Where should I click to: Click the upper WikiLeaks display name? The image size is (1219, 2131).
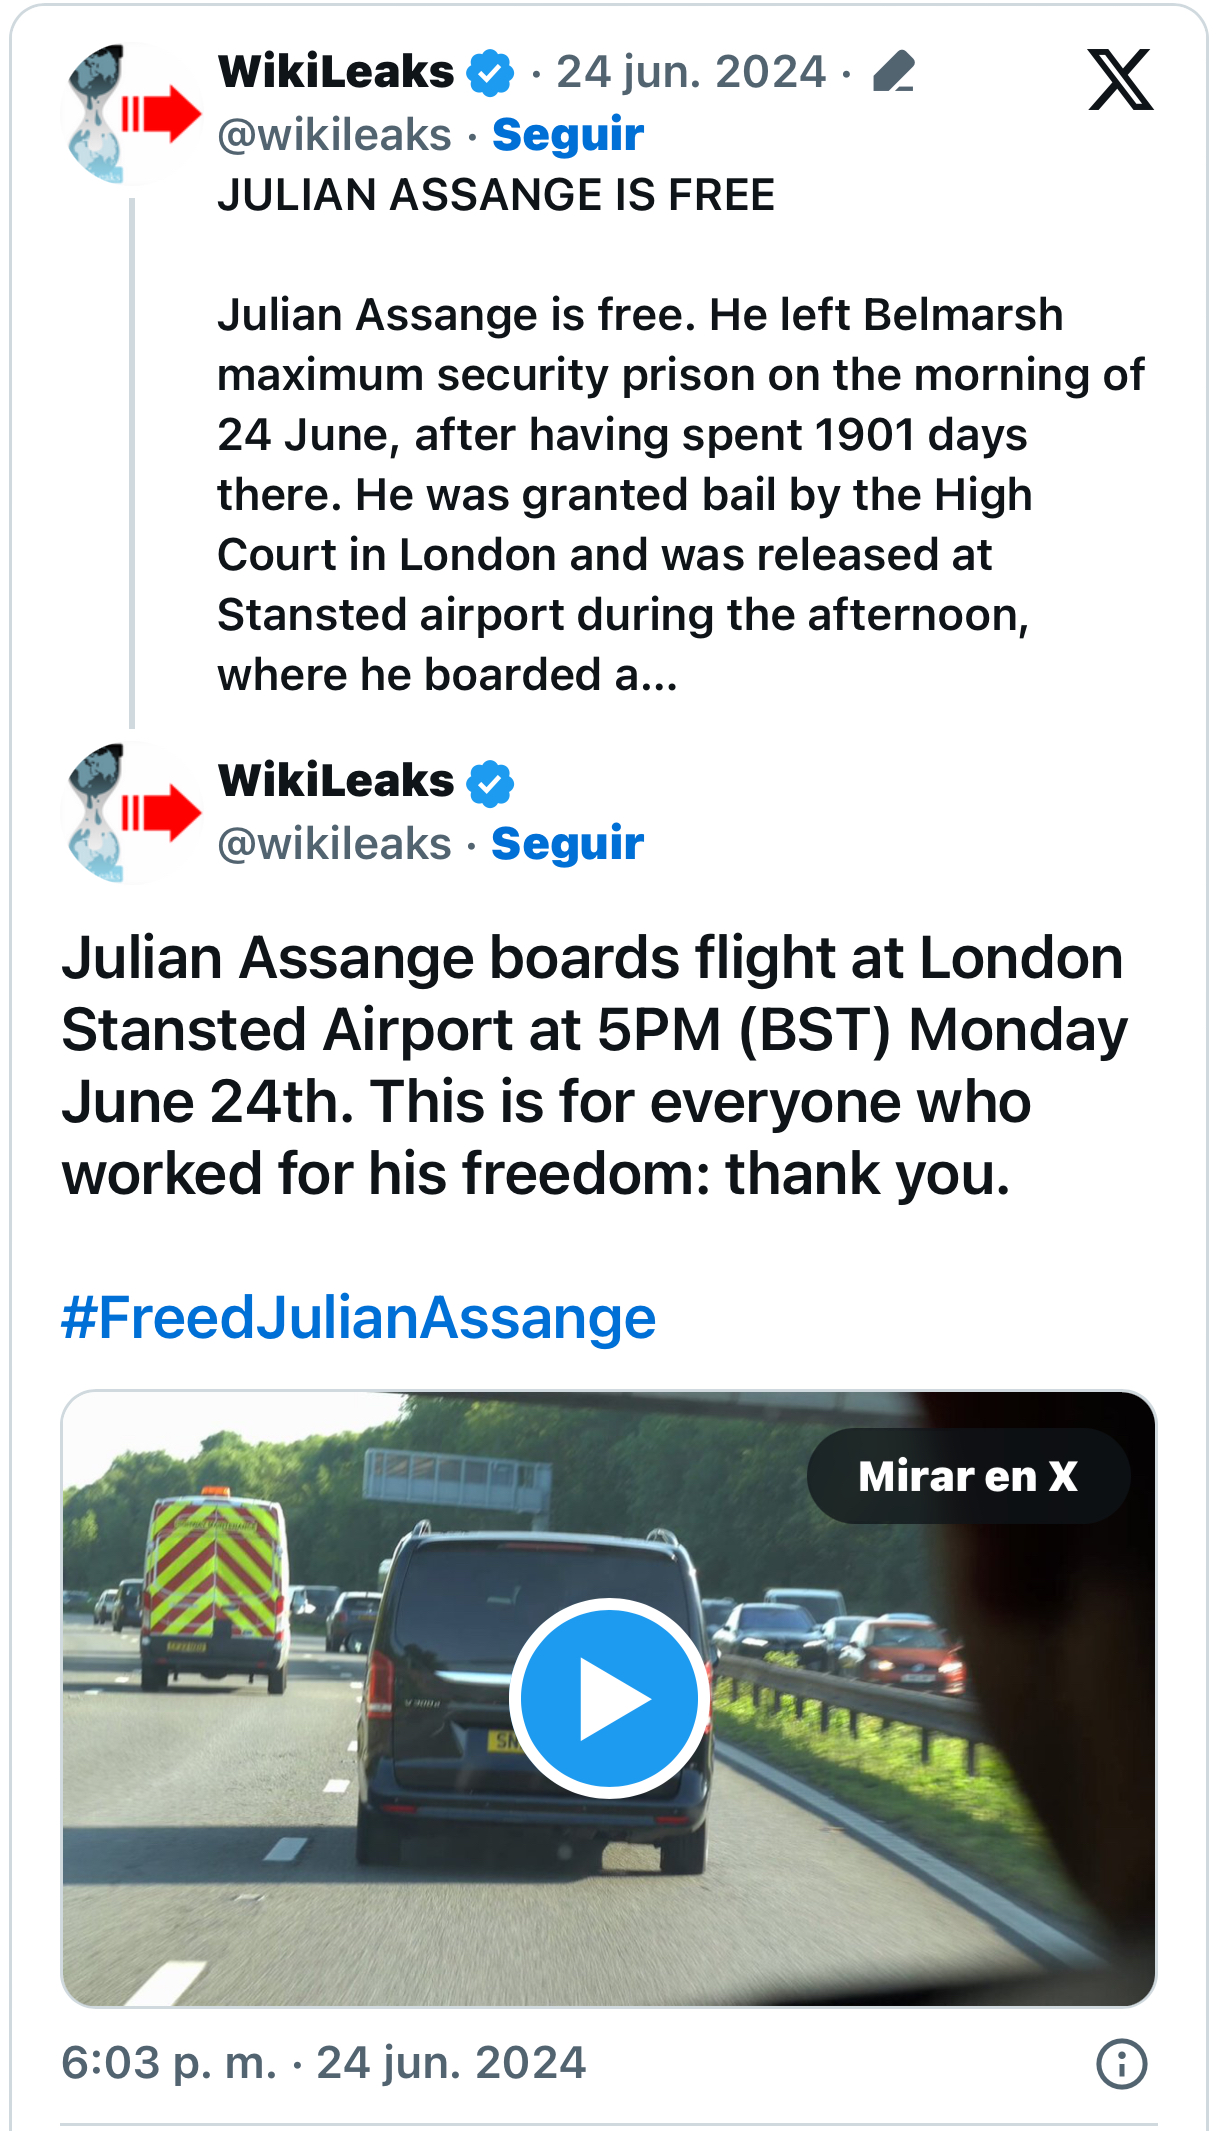click(x=336, y=72)
